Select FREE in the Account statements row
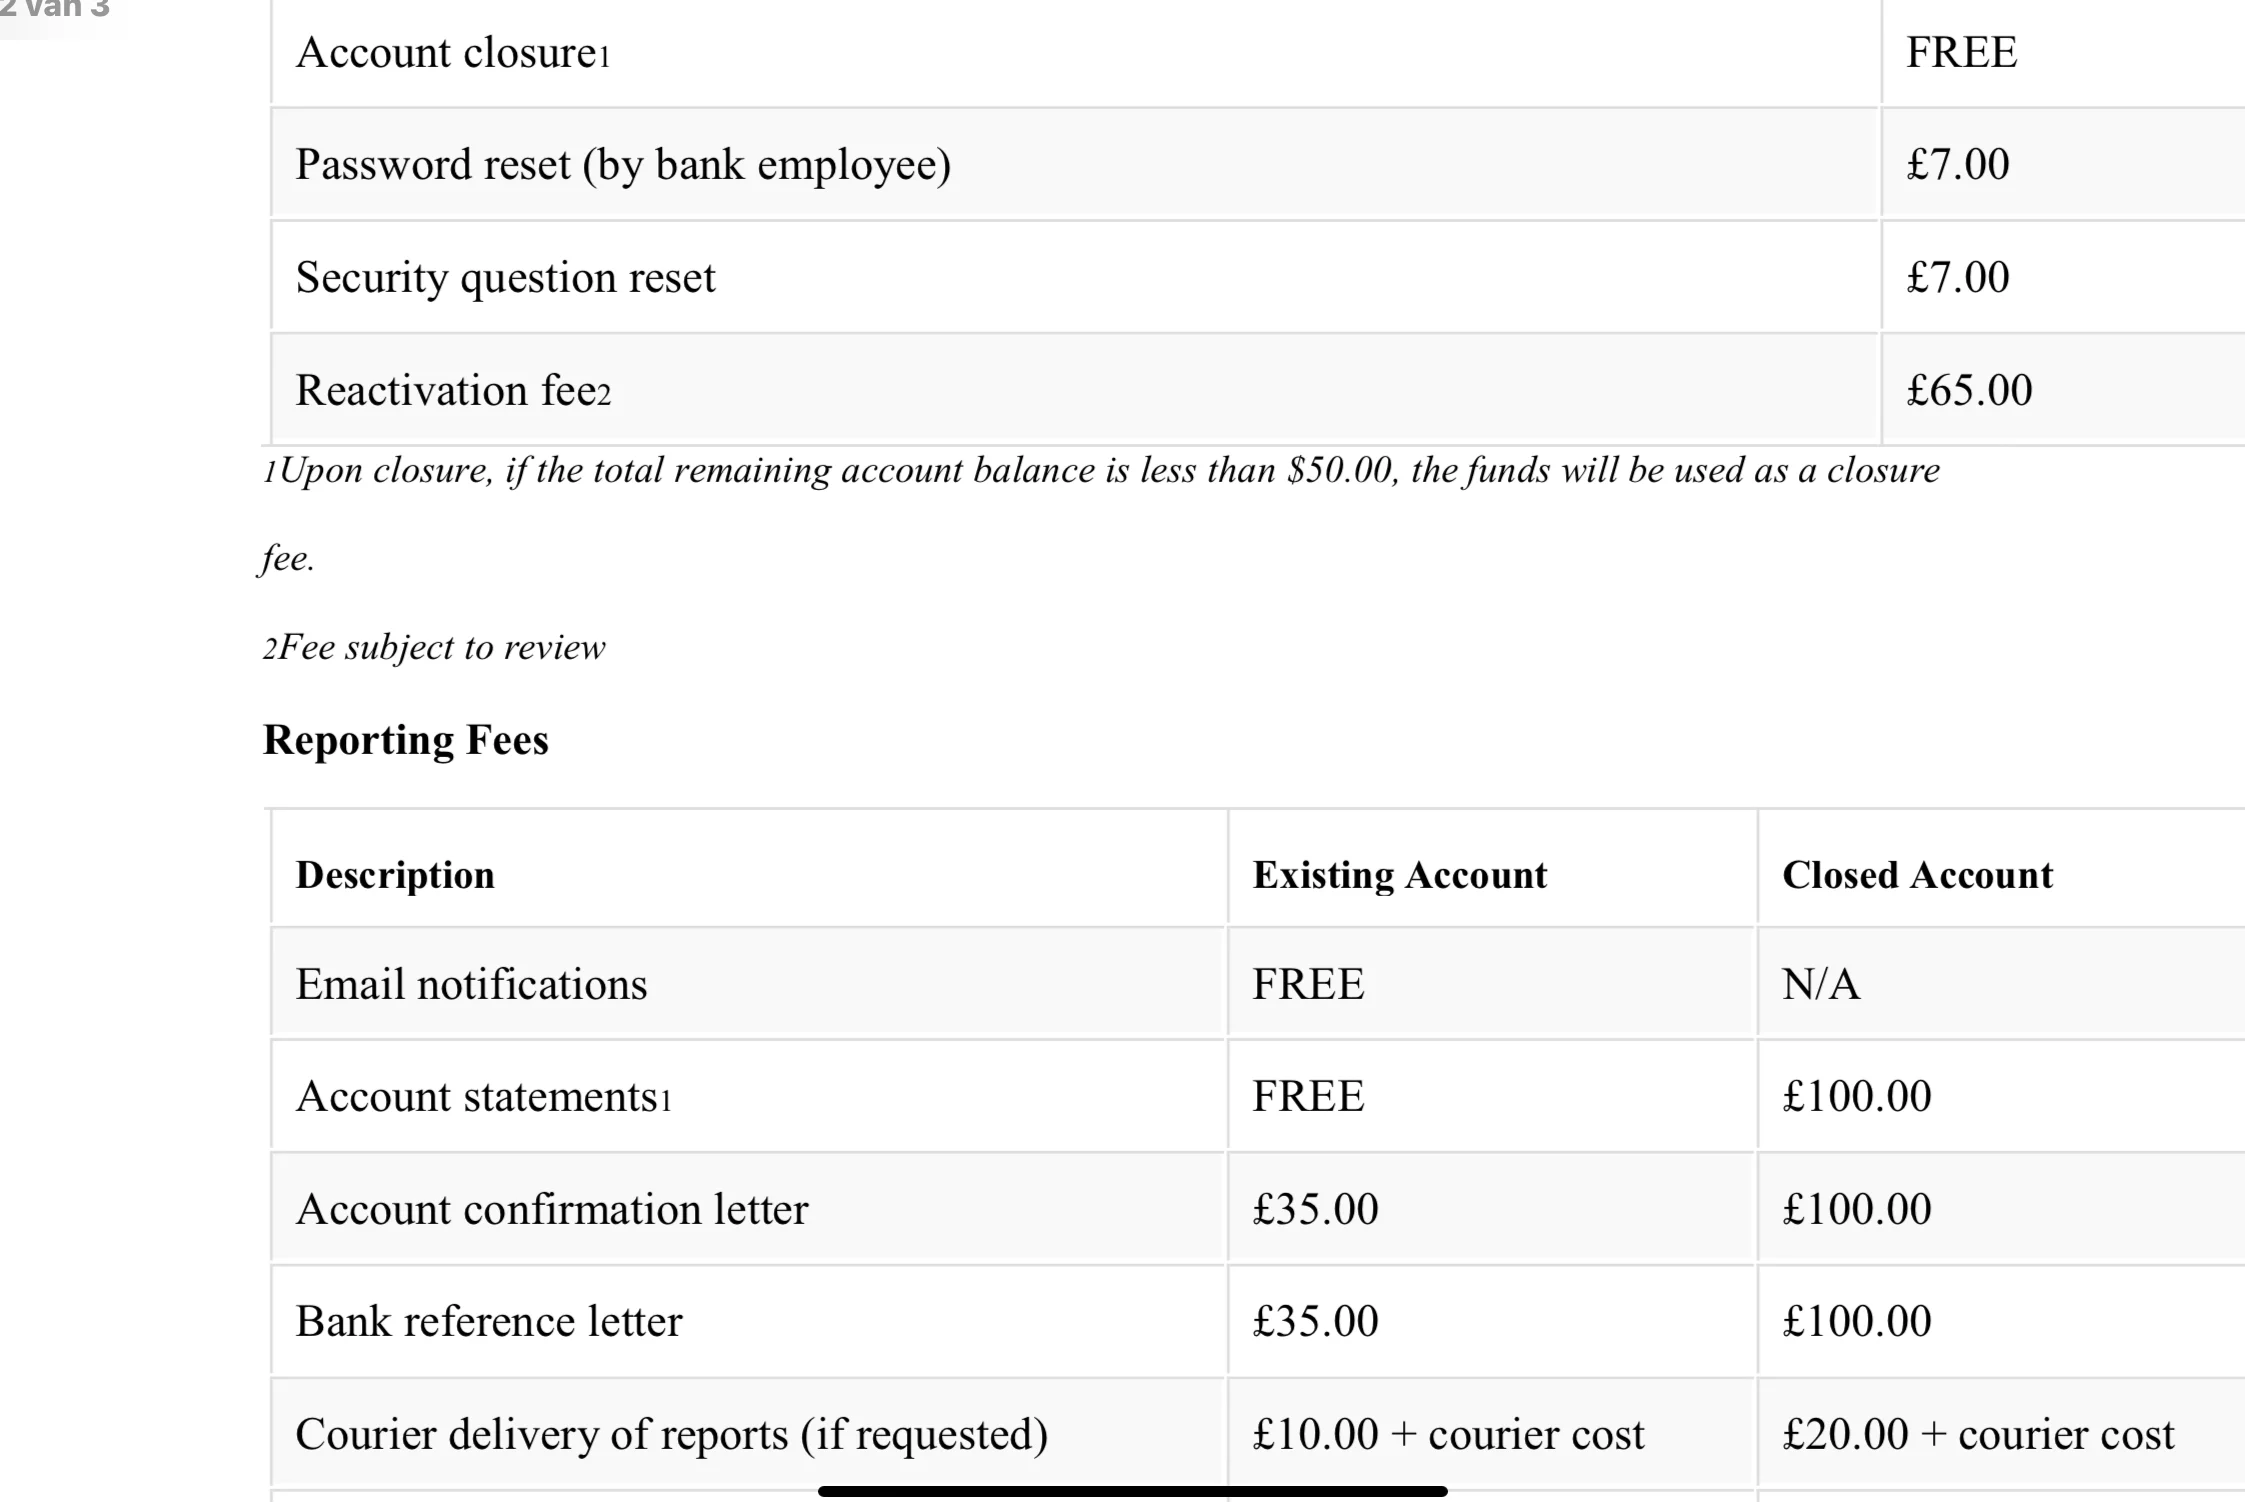2245x1502 pixels. point(1308,1097)
